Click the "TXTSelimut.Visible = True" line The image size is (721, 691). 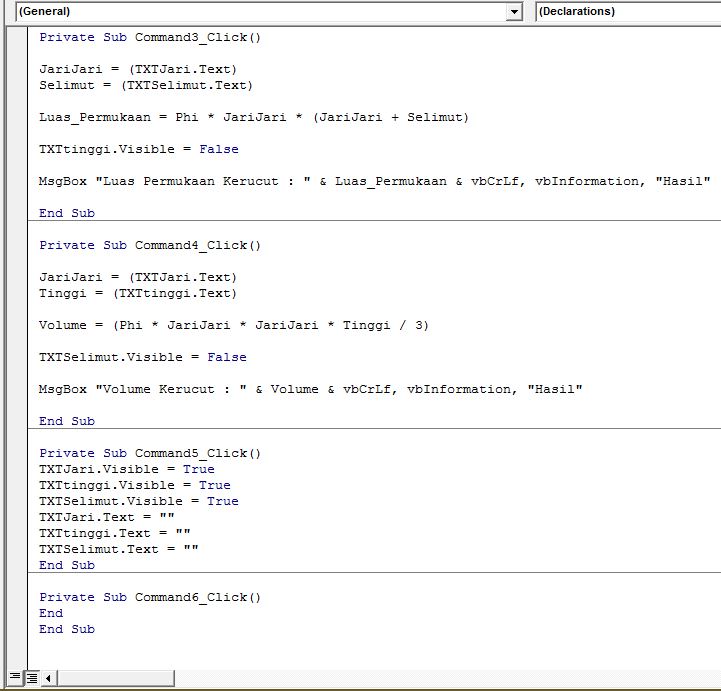point(139,501)
